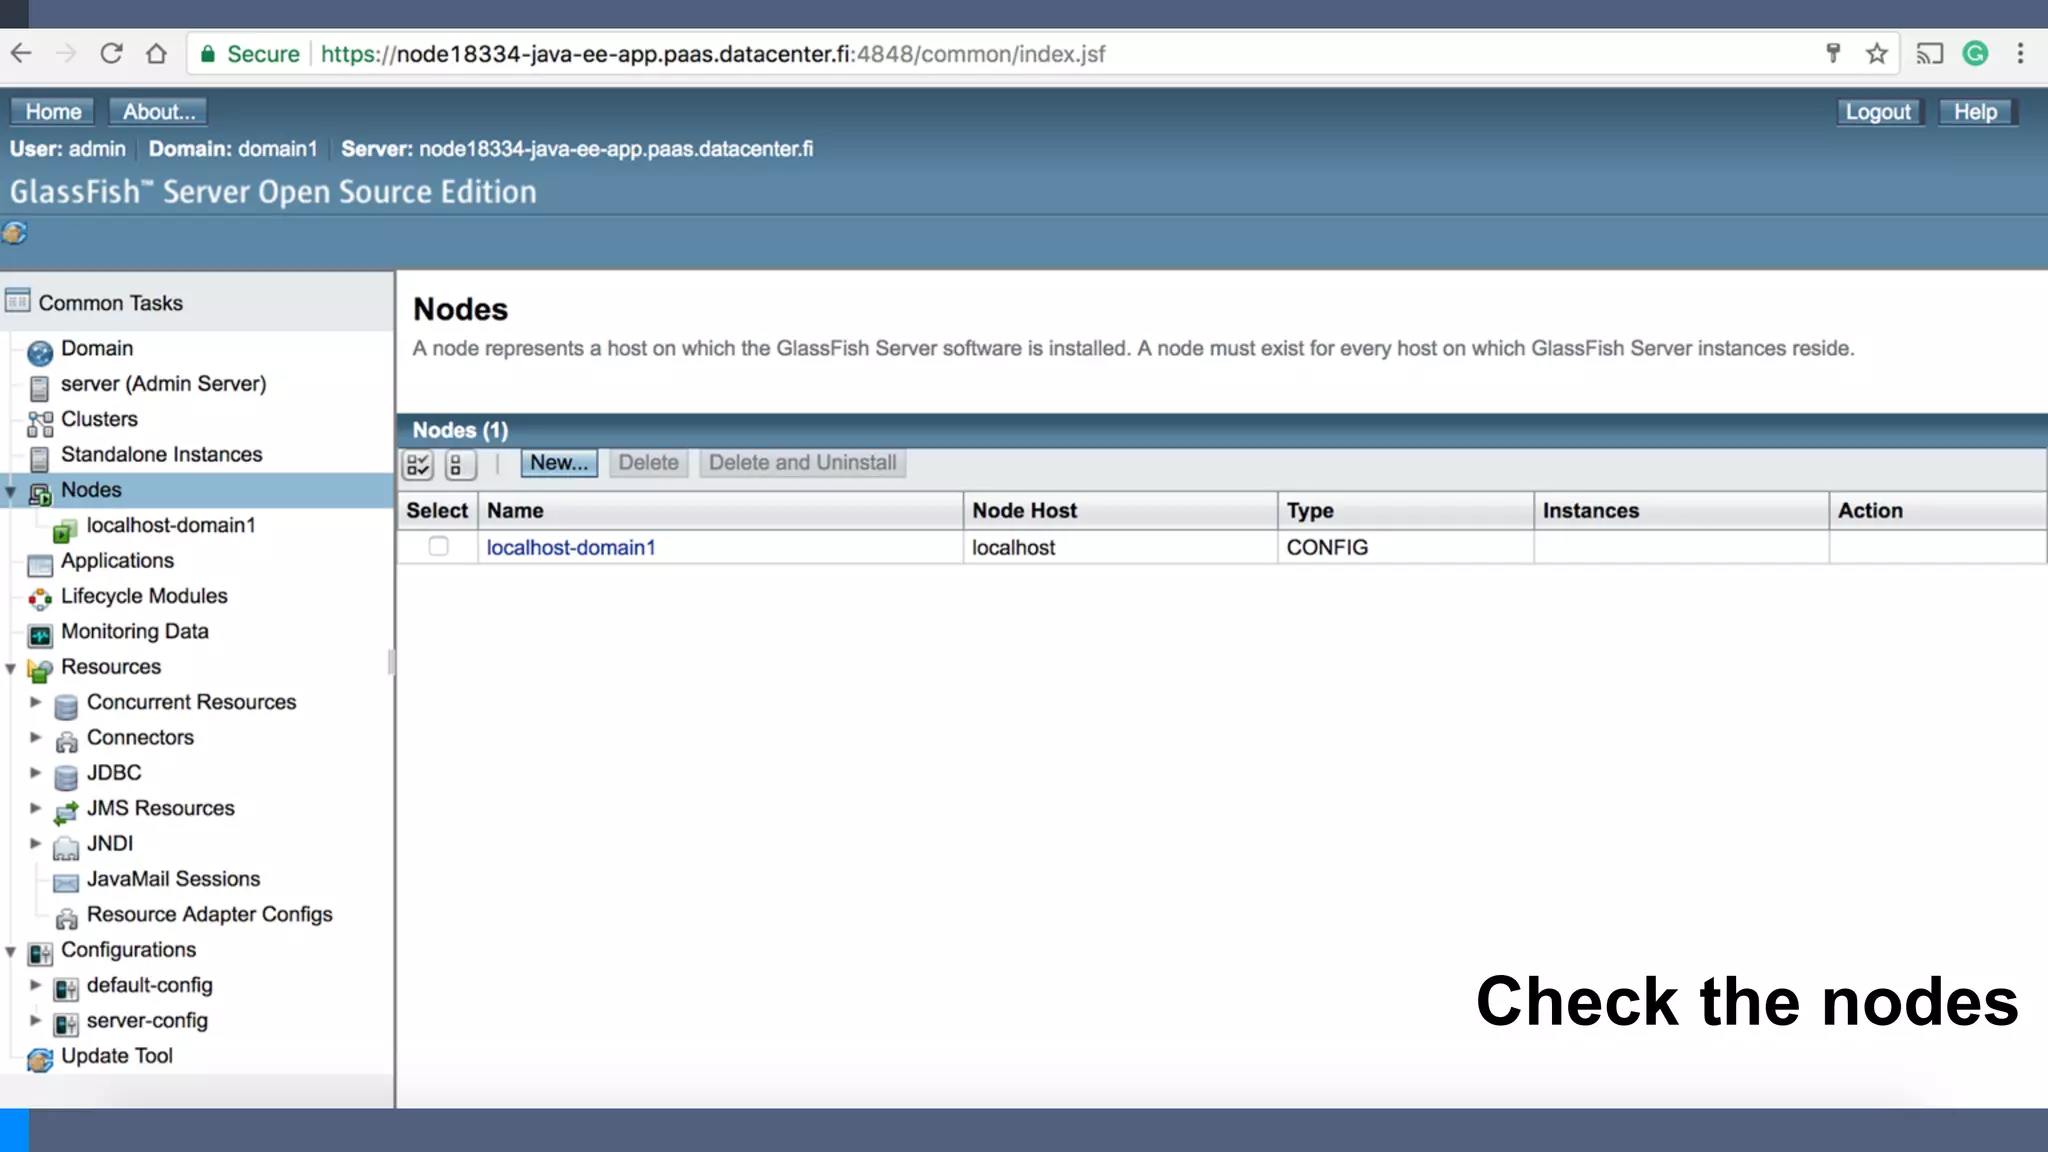Expand the server-config node
The height and width of the screenshot is (1152, 2048).
click(35, 1021)
